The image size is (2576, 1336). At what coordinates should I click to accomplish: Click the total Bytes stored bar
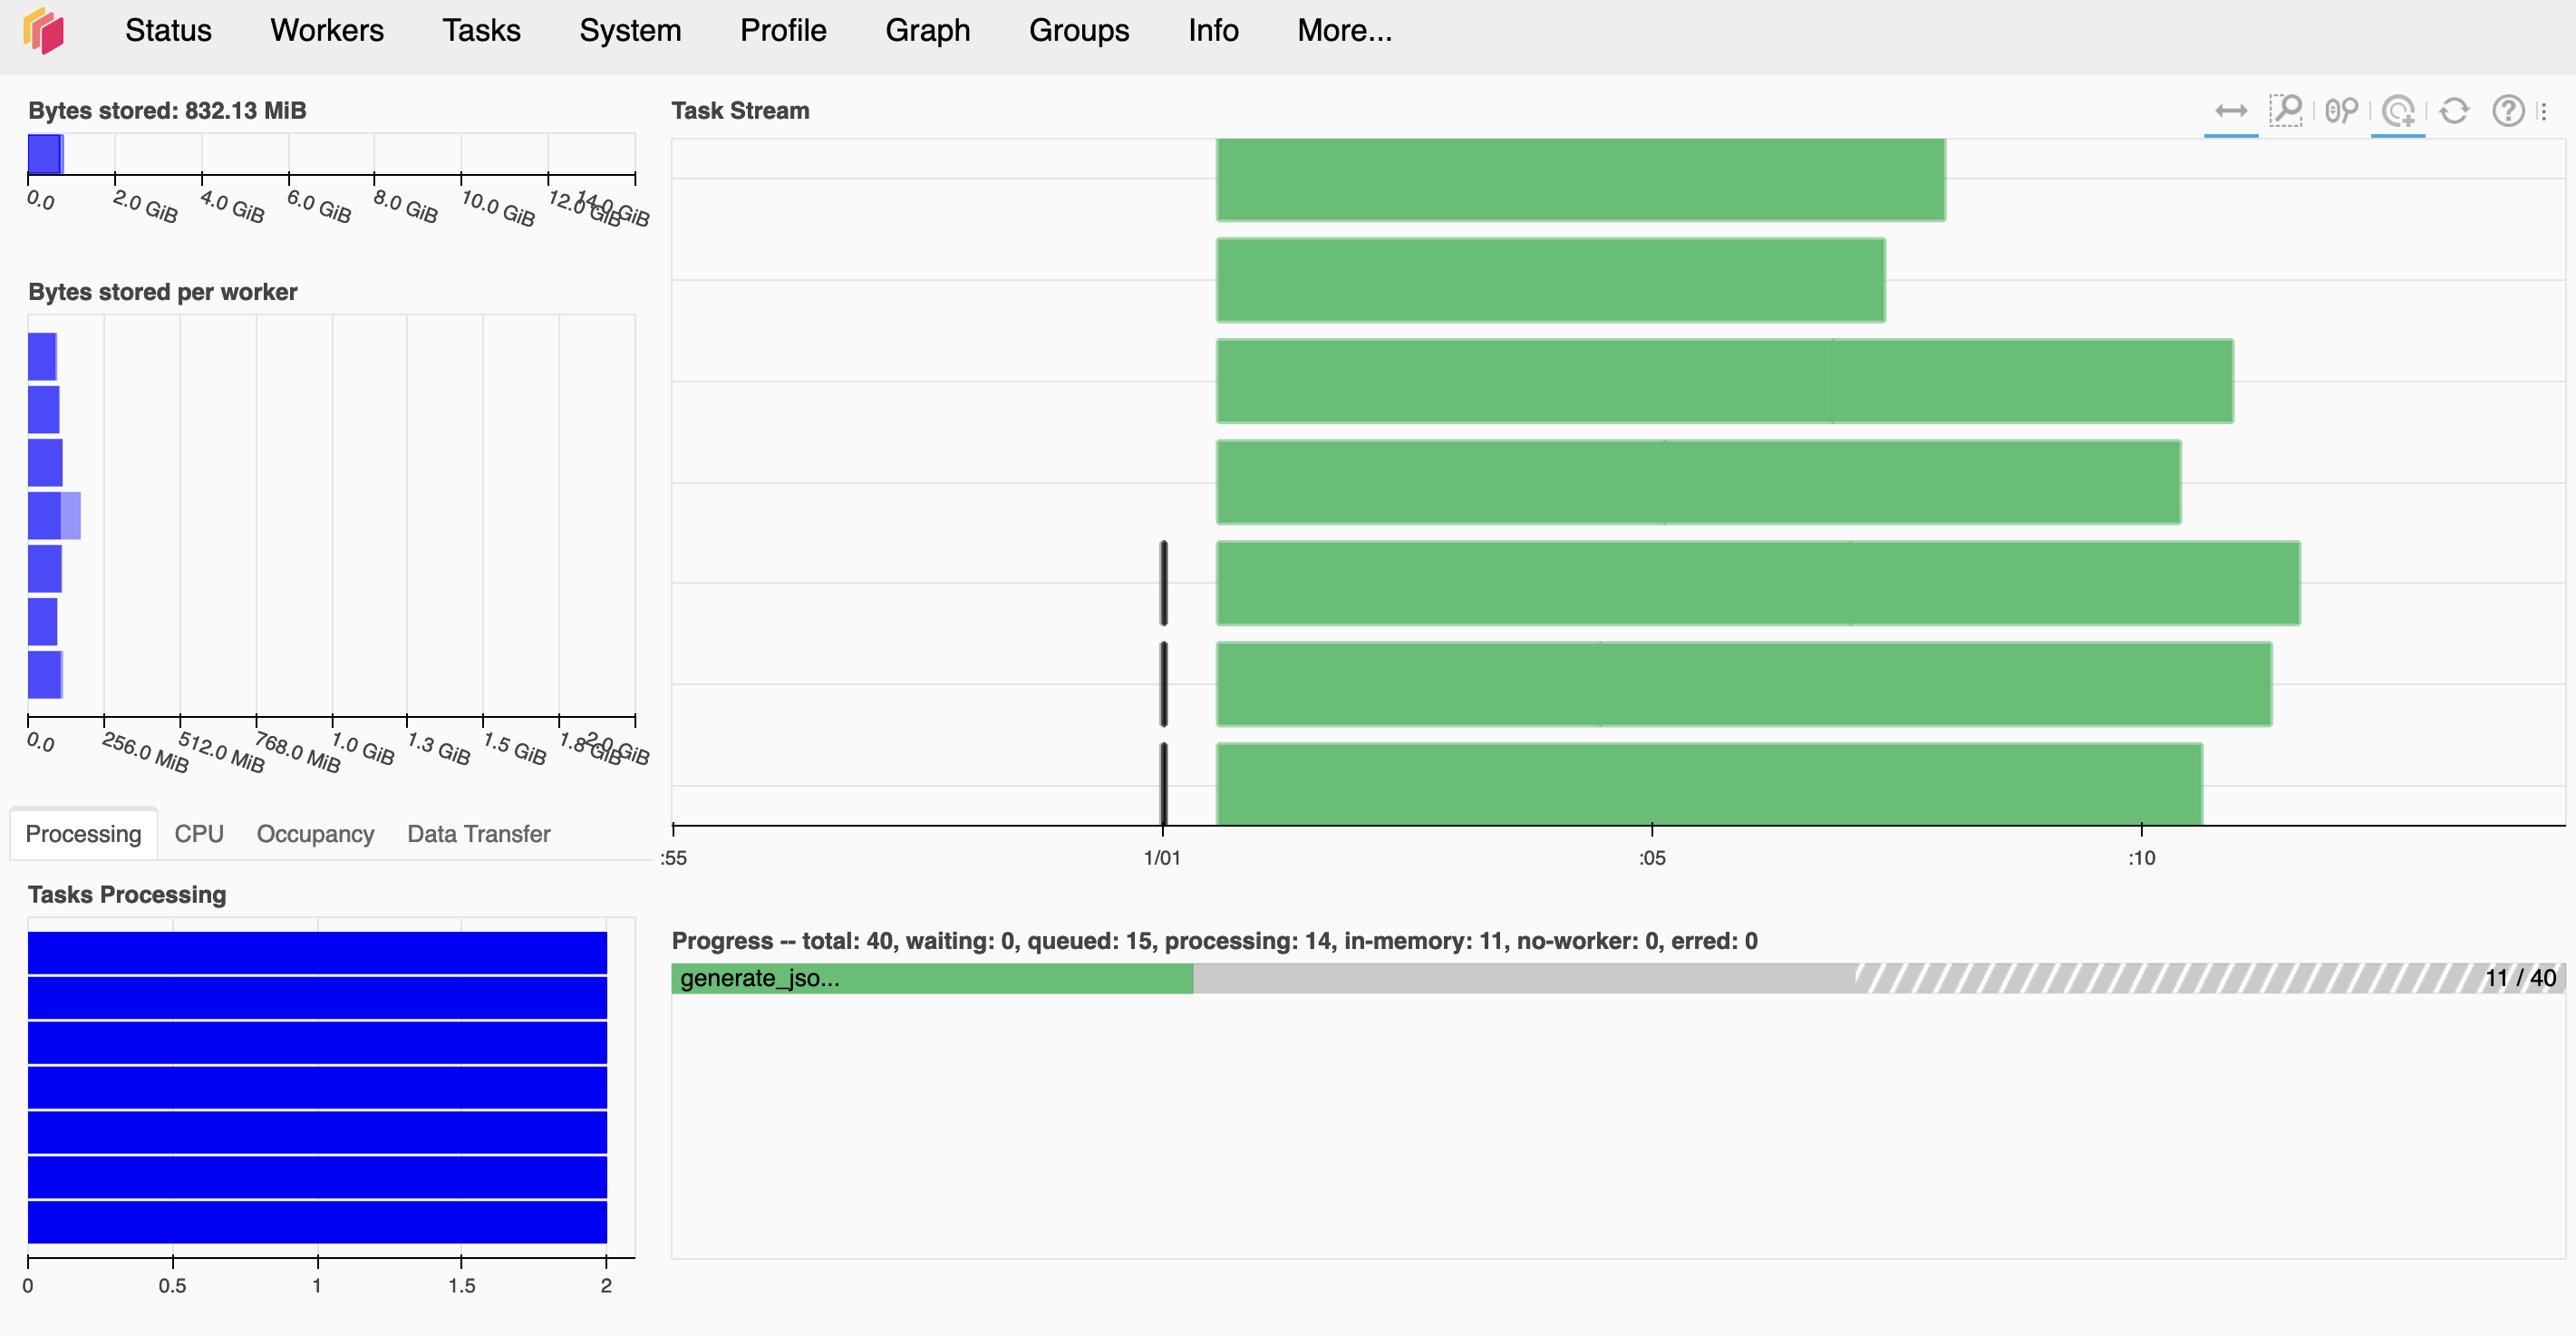point(45,155)
